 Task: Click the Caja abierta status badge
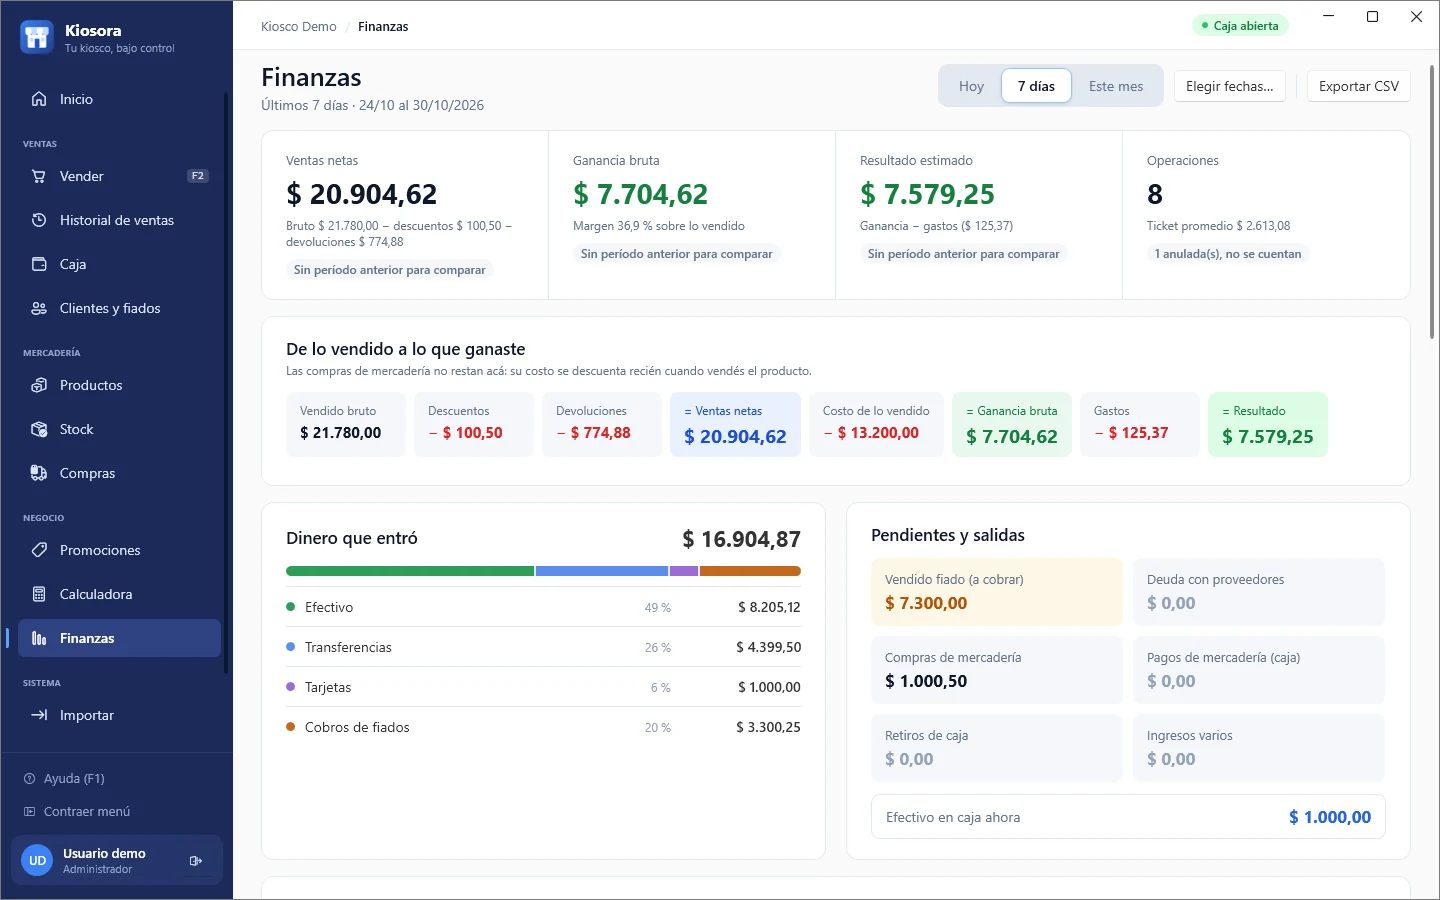1240,25
